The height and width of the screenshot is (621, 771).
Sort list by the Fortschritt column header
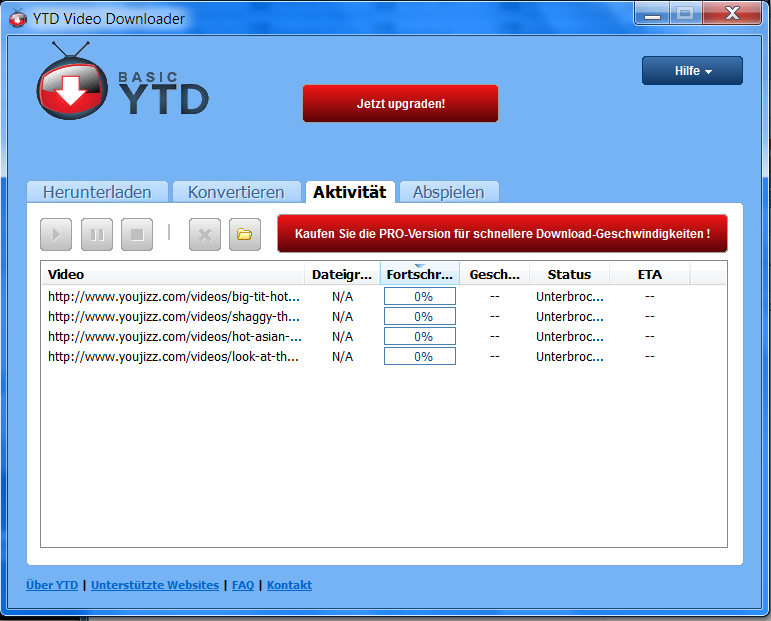pyautogui.click(x=419, y=274)
